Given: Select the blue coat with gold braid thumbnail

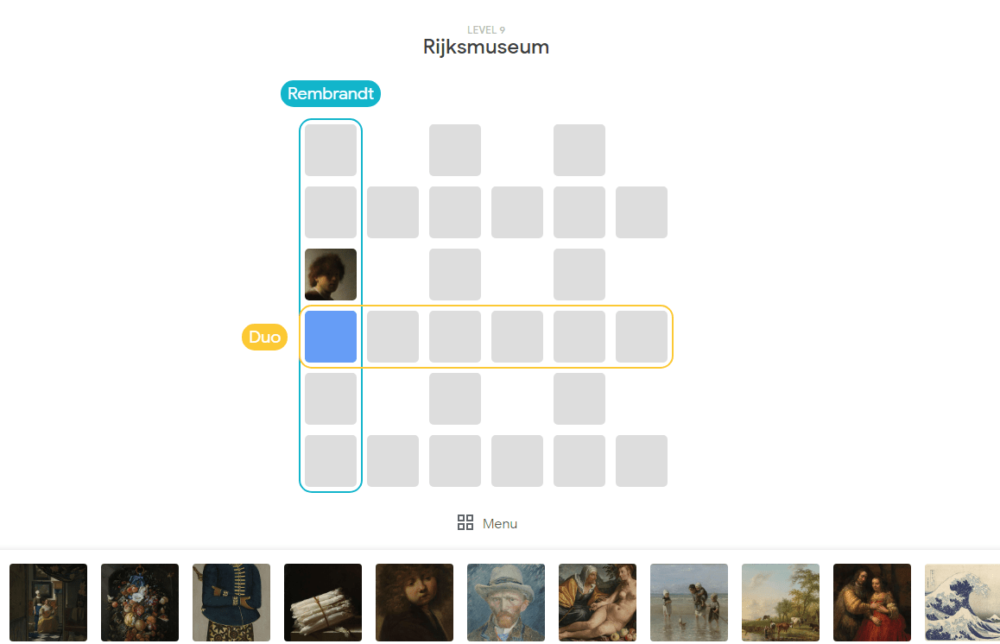Looking at the screenshot, I should click(x=232, y=602).
